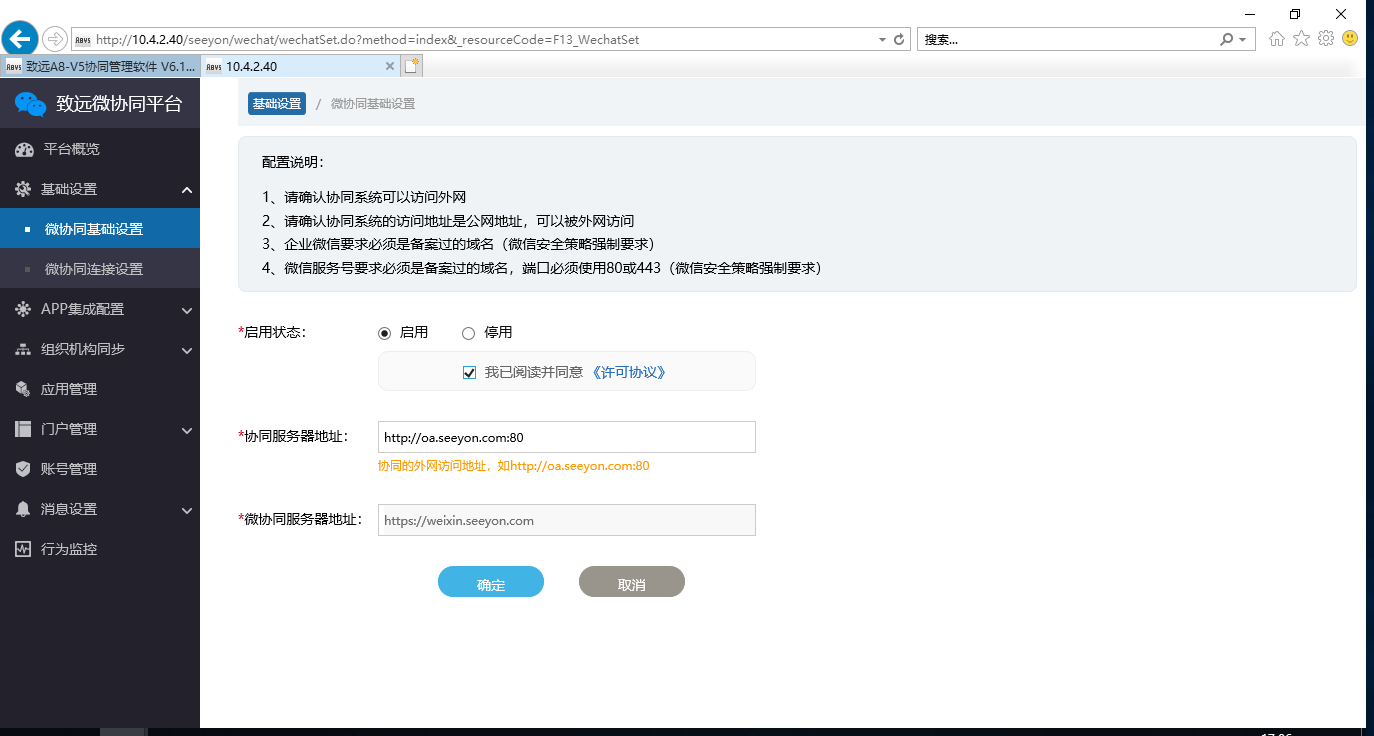The image size is (1374, 736).
Task: Click the 取消 cancel button
Action: pos(632,582)
